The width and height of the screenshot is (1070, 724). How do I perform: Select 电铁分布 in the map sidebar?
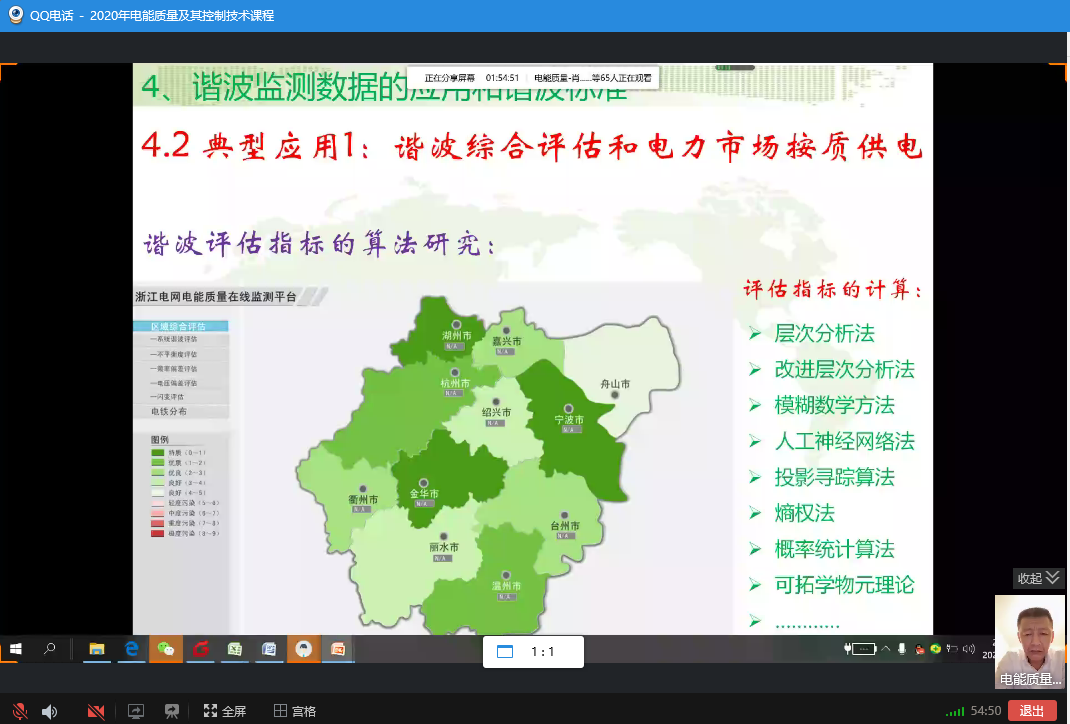tap(168, 411)
